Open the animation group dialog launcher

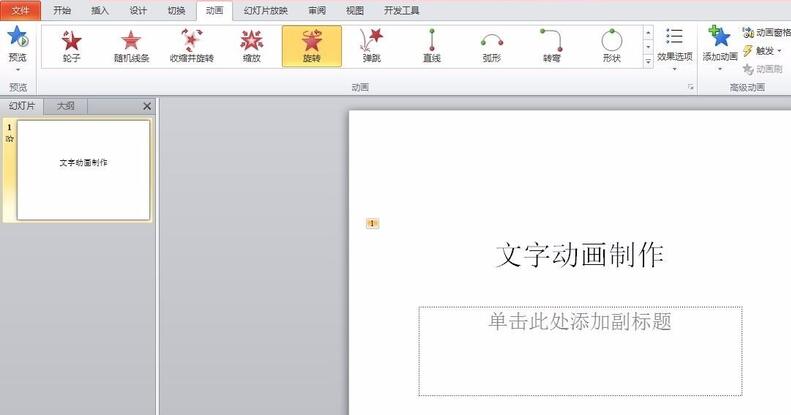(691, 87)
